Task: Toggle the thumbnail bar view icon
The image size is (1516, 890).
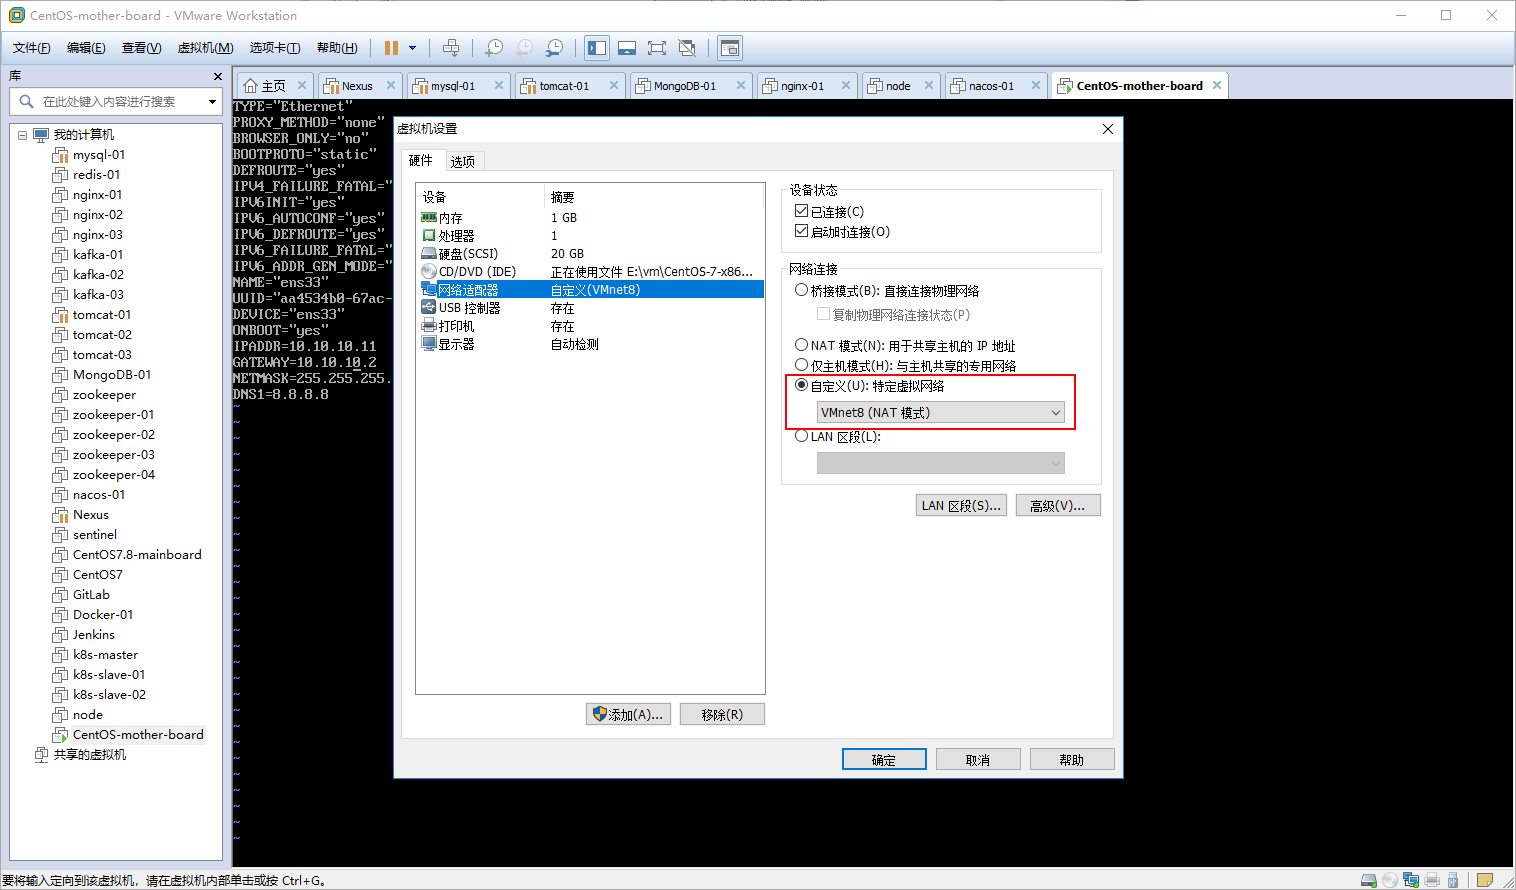Action: point(627,48)
